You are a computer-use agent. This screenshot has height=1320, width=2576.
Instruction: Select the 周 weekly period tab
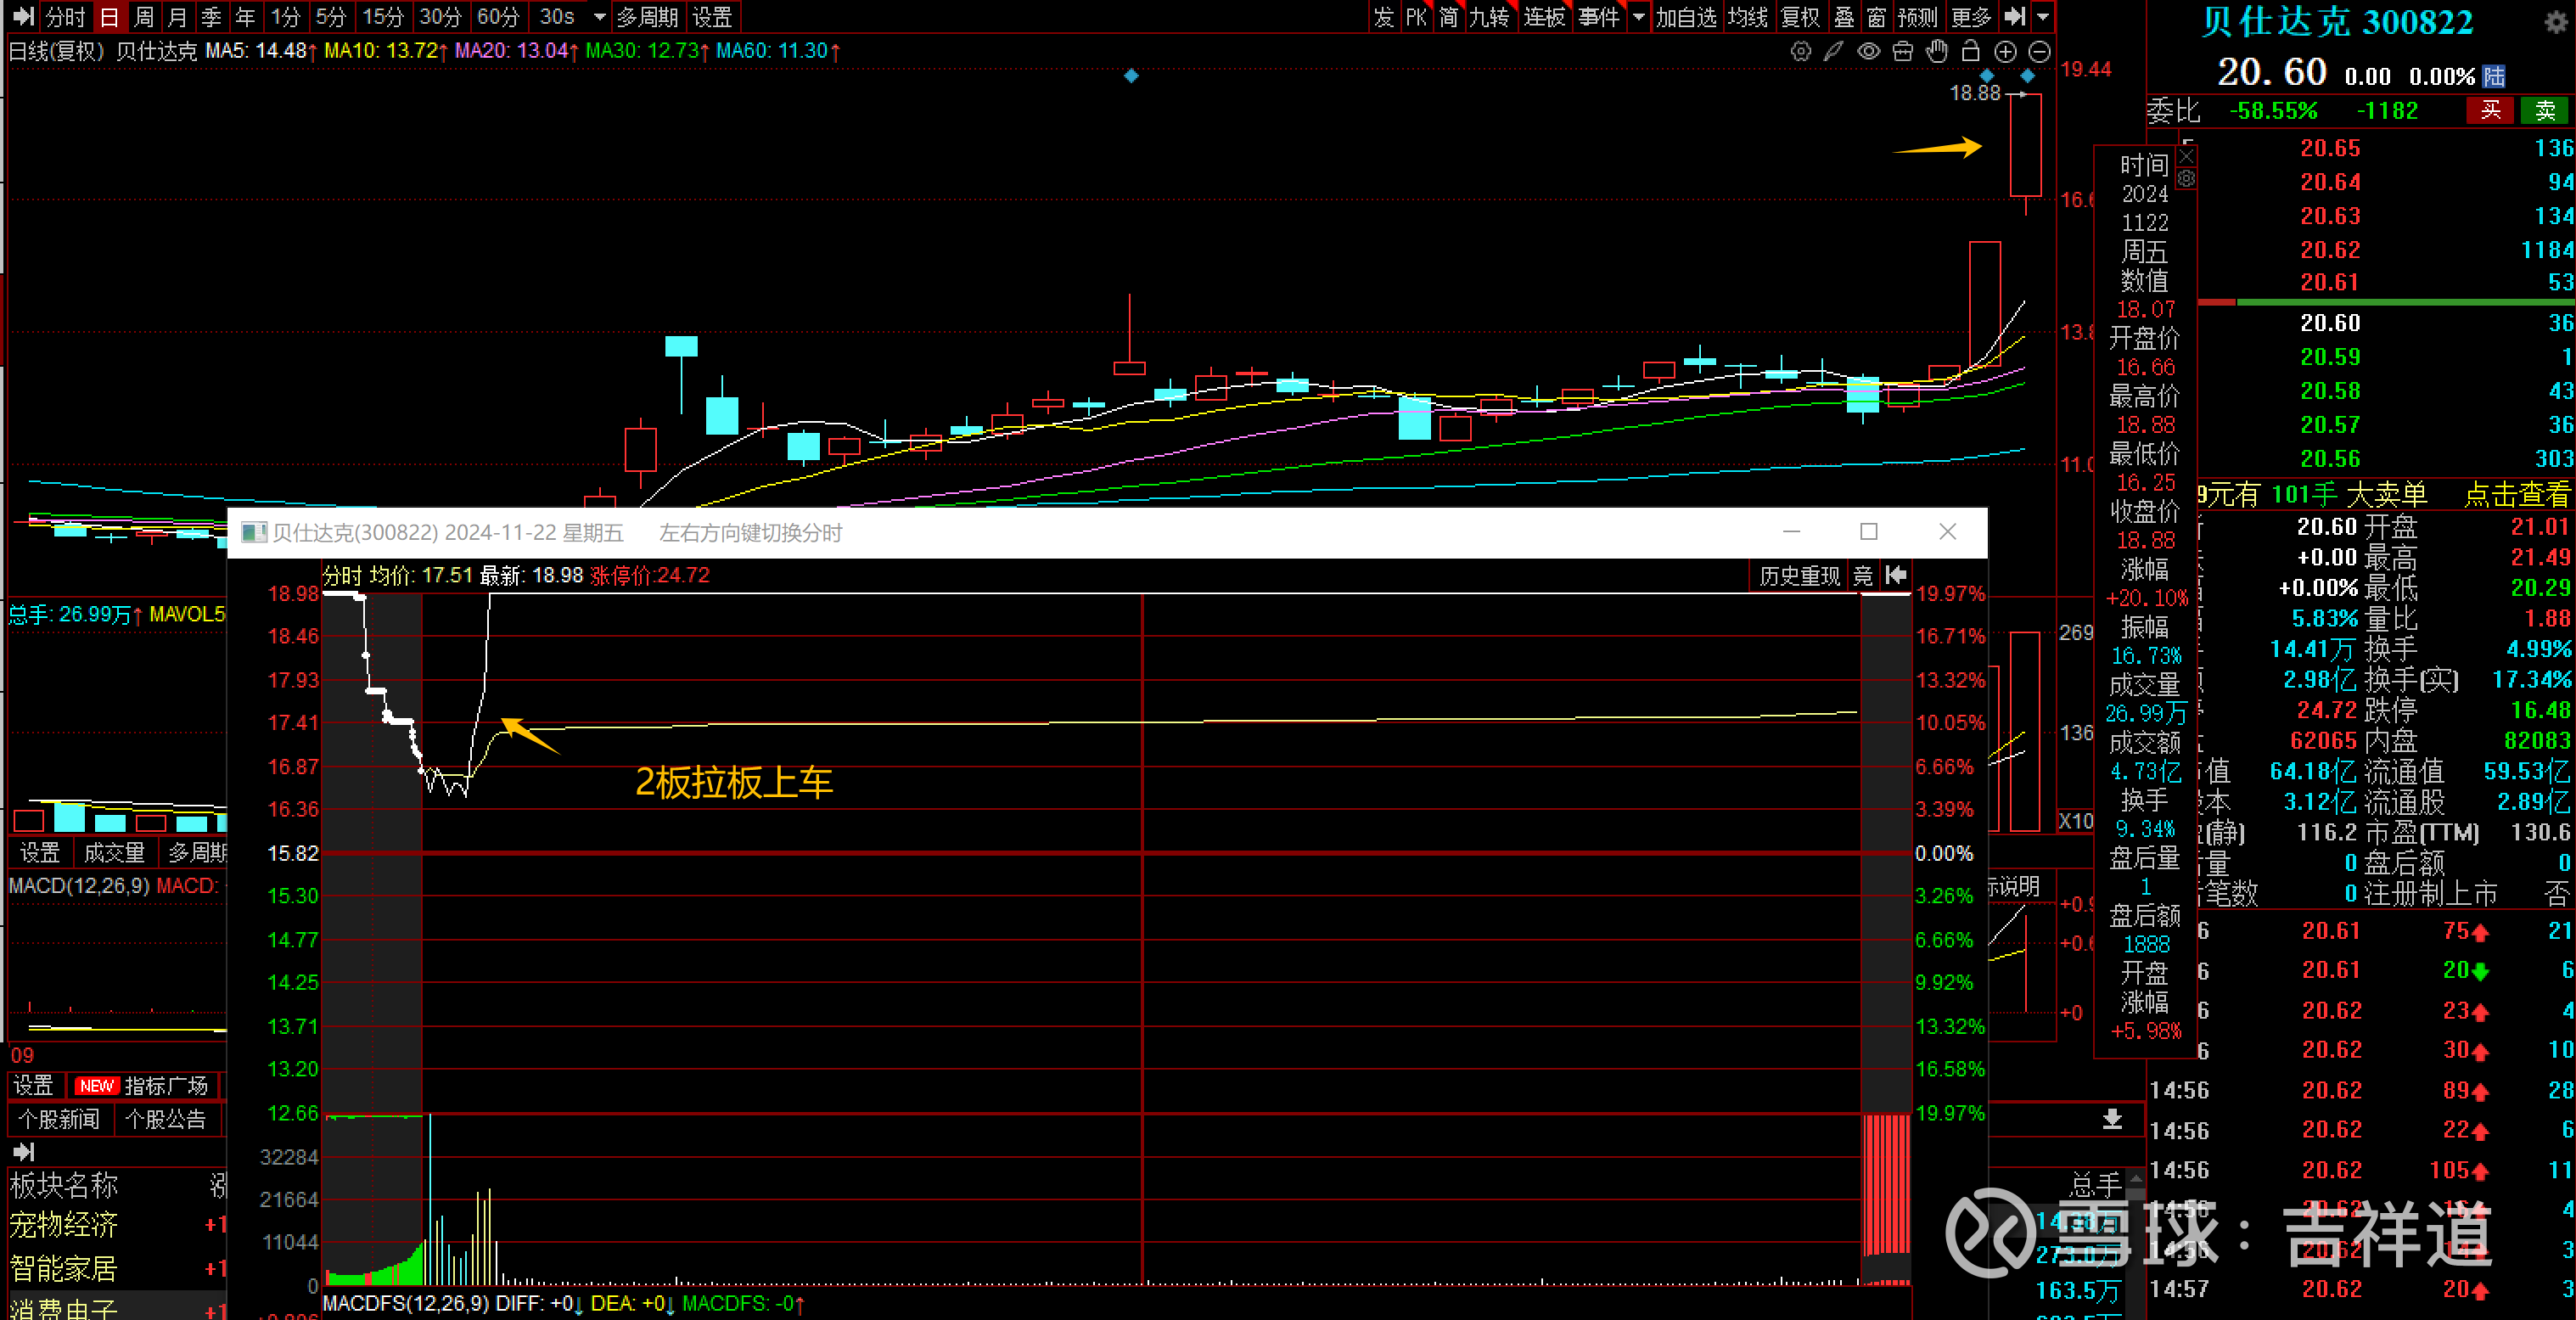coord(144,17)
